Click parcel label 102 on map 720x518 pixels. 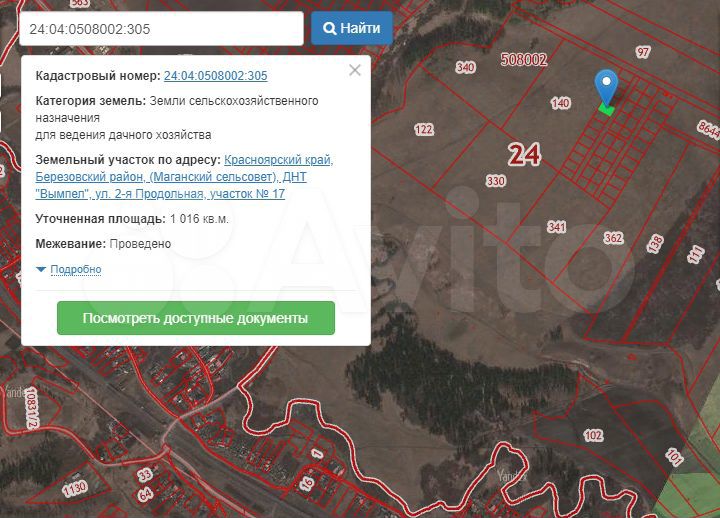[593, 435]
